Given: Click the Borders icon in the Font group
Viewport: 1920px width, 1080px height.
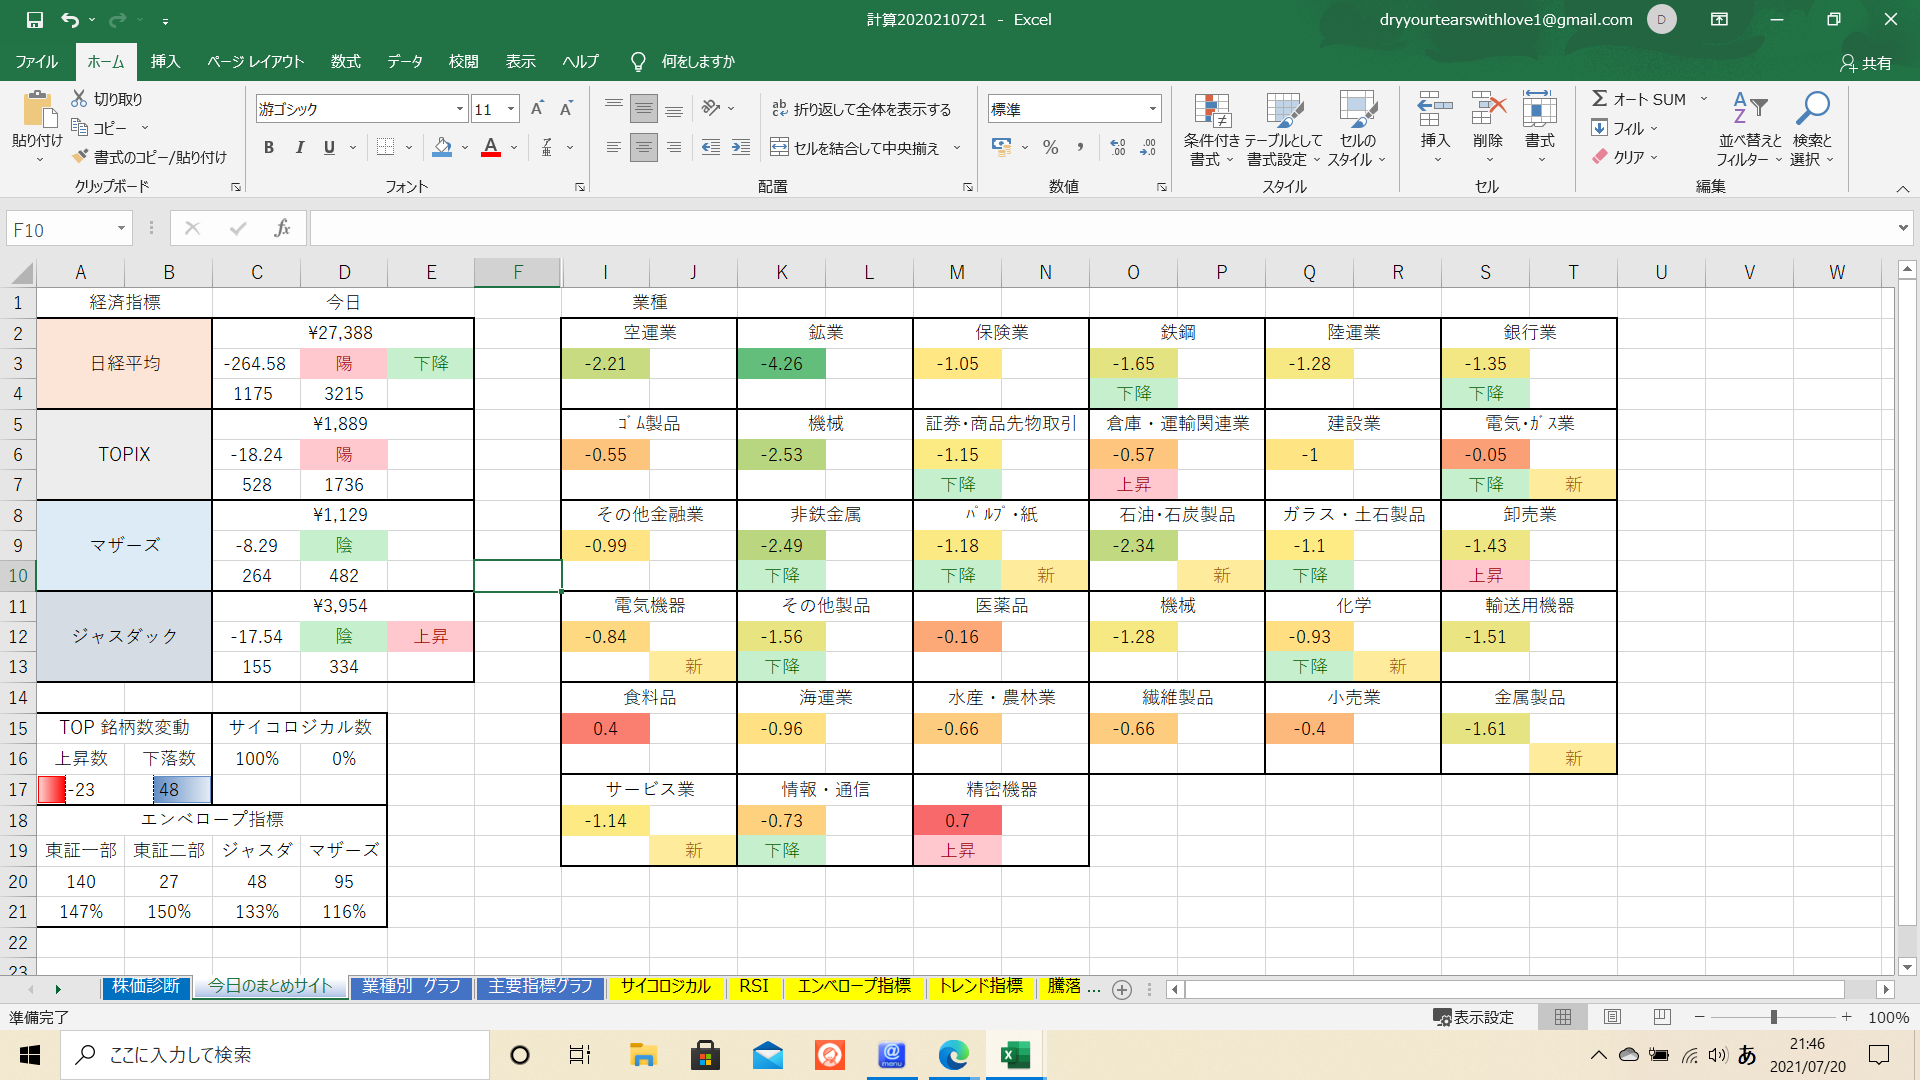Looking at the screenshot, I should (385, 147).
